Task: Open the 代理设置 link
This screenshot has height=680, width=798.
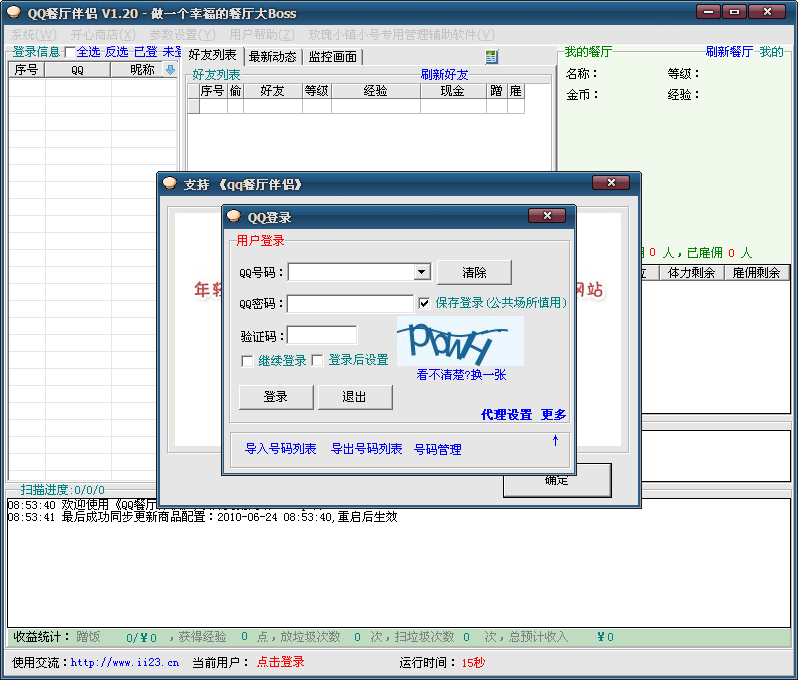Action: point(506,415)
